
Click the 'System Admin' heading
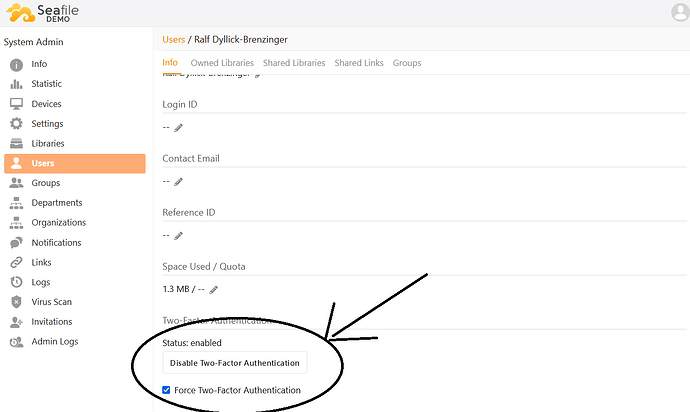[33, 42]
